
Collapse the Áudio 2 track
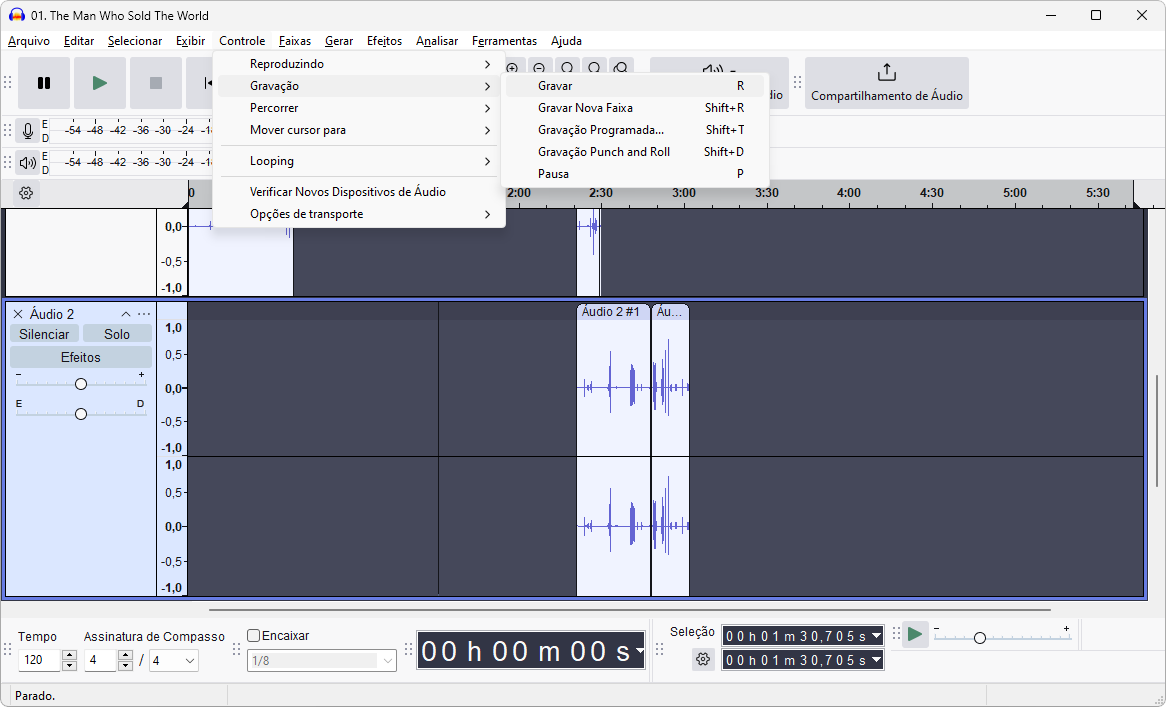tap(126, 314)
